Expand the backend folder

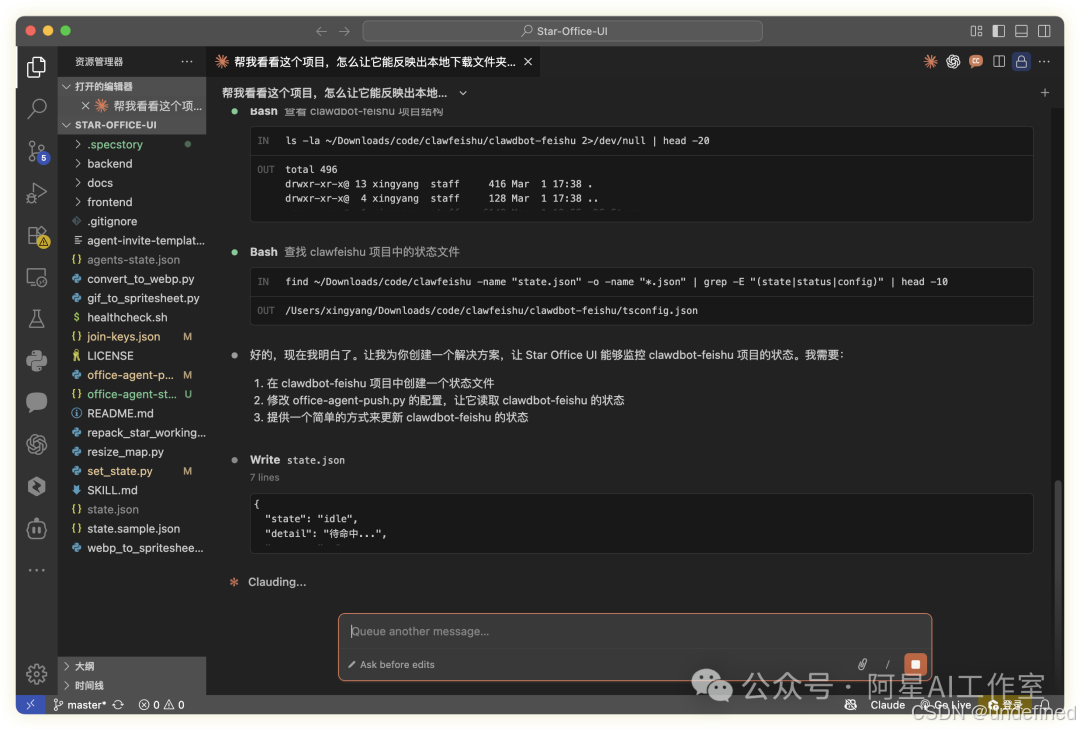pyautogui.click(x=132, y=163)
